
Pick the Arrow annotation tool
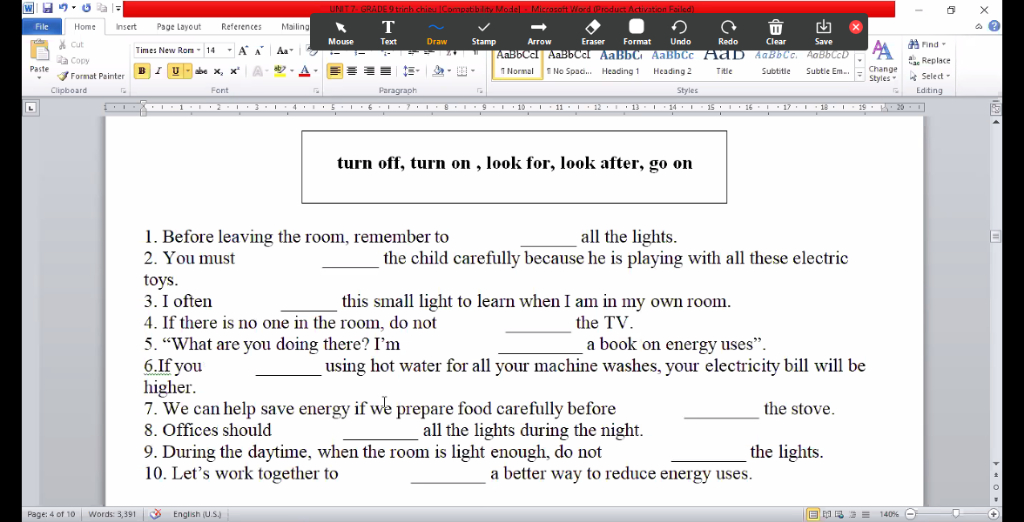(539, 32)
